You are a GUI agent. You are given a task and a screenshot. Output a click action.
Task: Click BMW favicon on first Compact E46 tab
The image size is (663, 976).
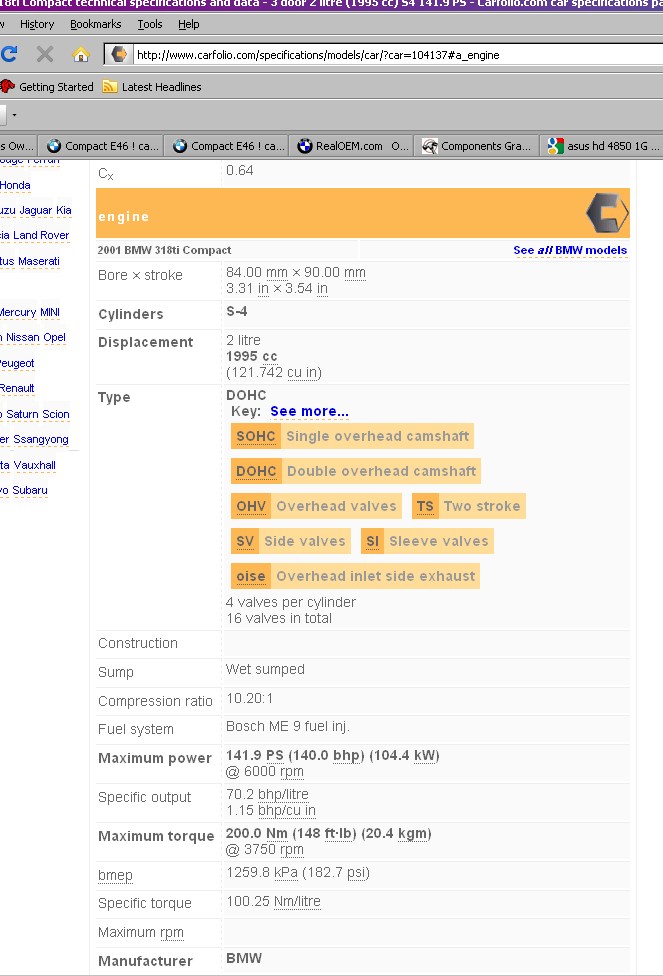coord(54,146)
